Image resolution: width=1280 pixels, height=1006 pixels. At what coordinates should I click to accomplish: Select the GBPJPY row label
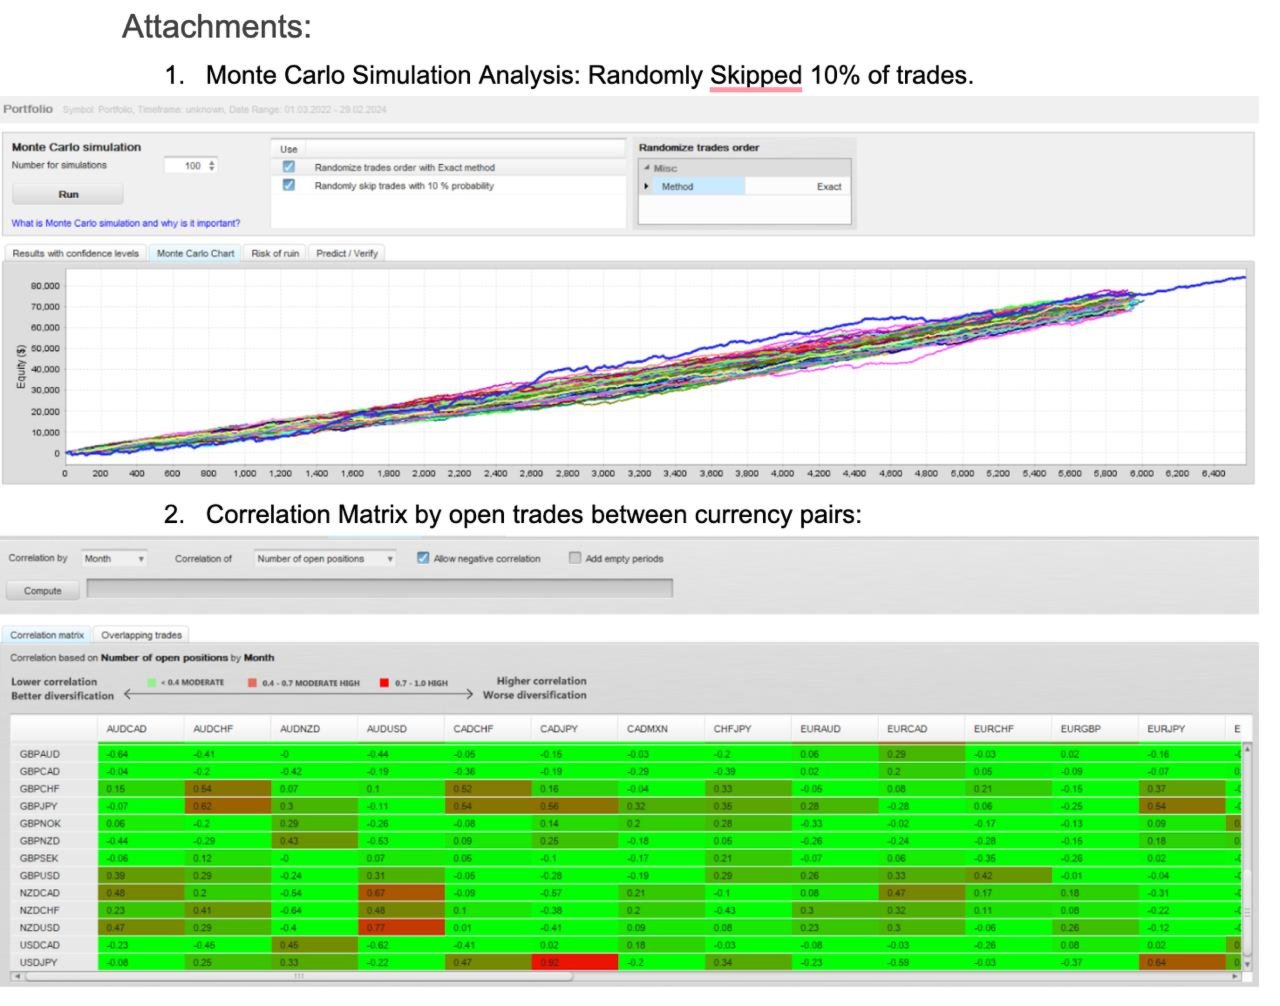[x=39, y=806]
